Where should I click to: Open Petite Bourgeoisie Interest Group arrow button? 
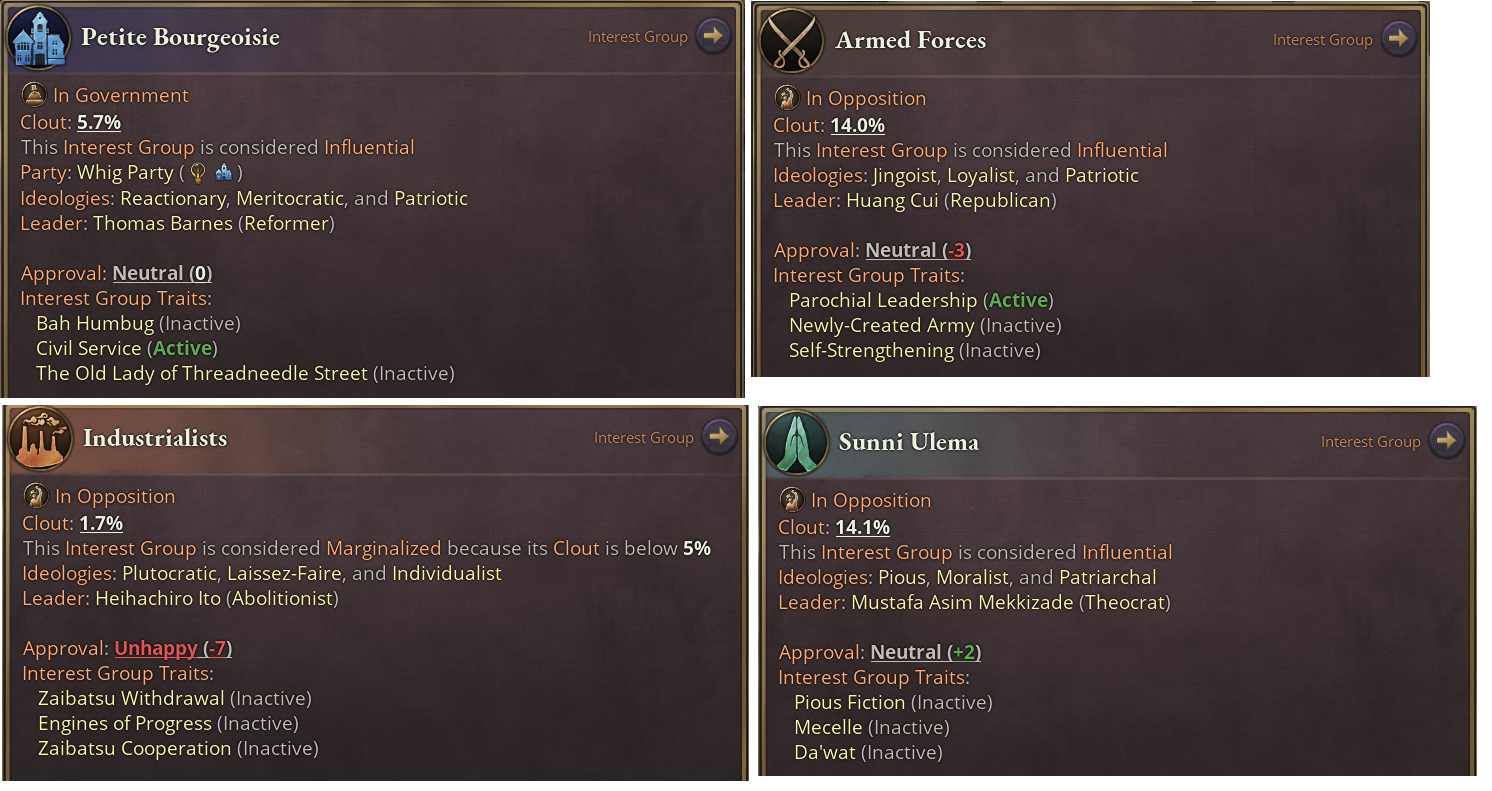pyautogui.click(x=714, y=36)
